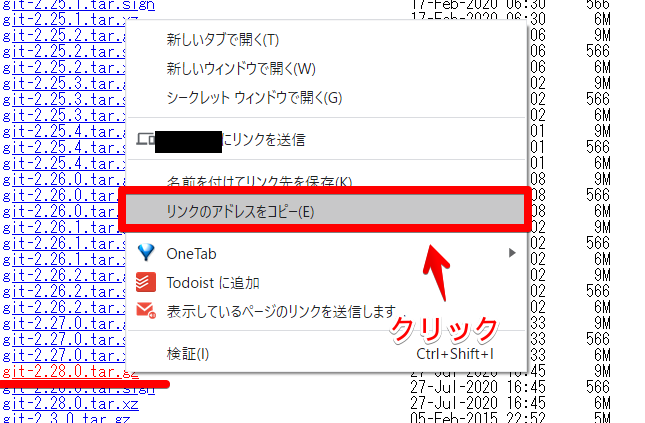645x423 pixels.
Task: Click リンクのアドレスをコピー(E)
Action: 325,212
